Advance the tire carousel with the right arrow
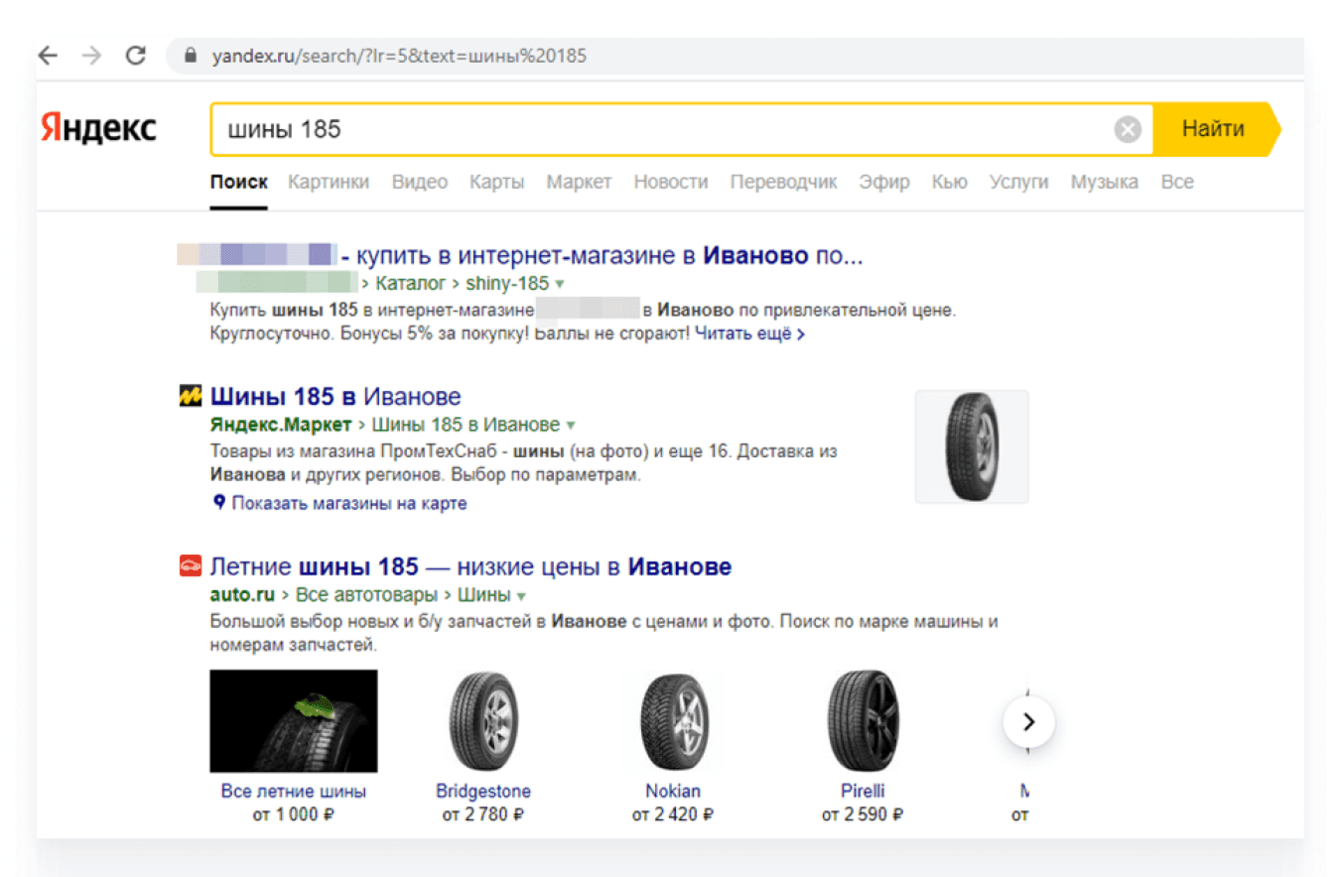Image resolution: width=1340 pixels, height=877 pixels. [x=1029, y=721]
